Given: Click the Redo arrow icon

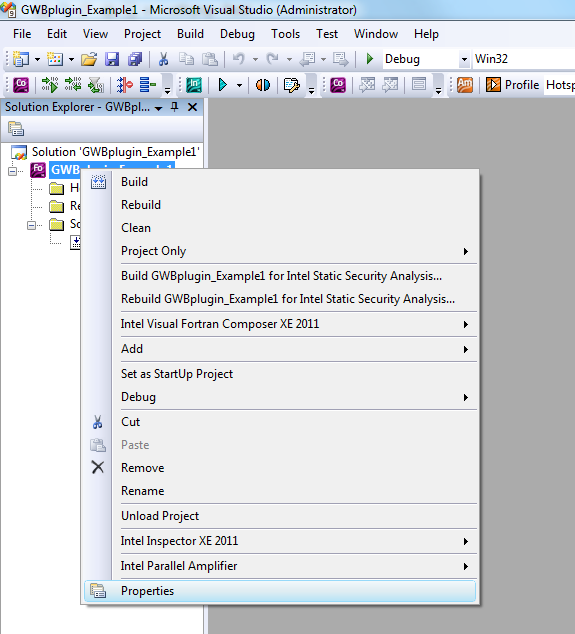Looking at the screenshot, I should [273, 59].
